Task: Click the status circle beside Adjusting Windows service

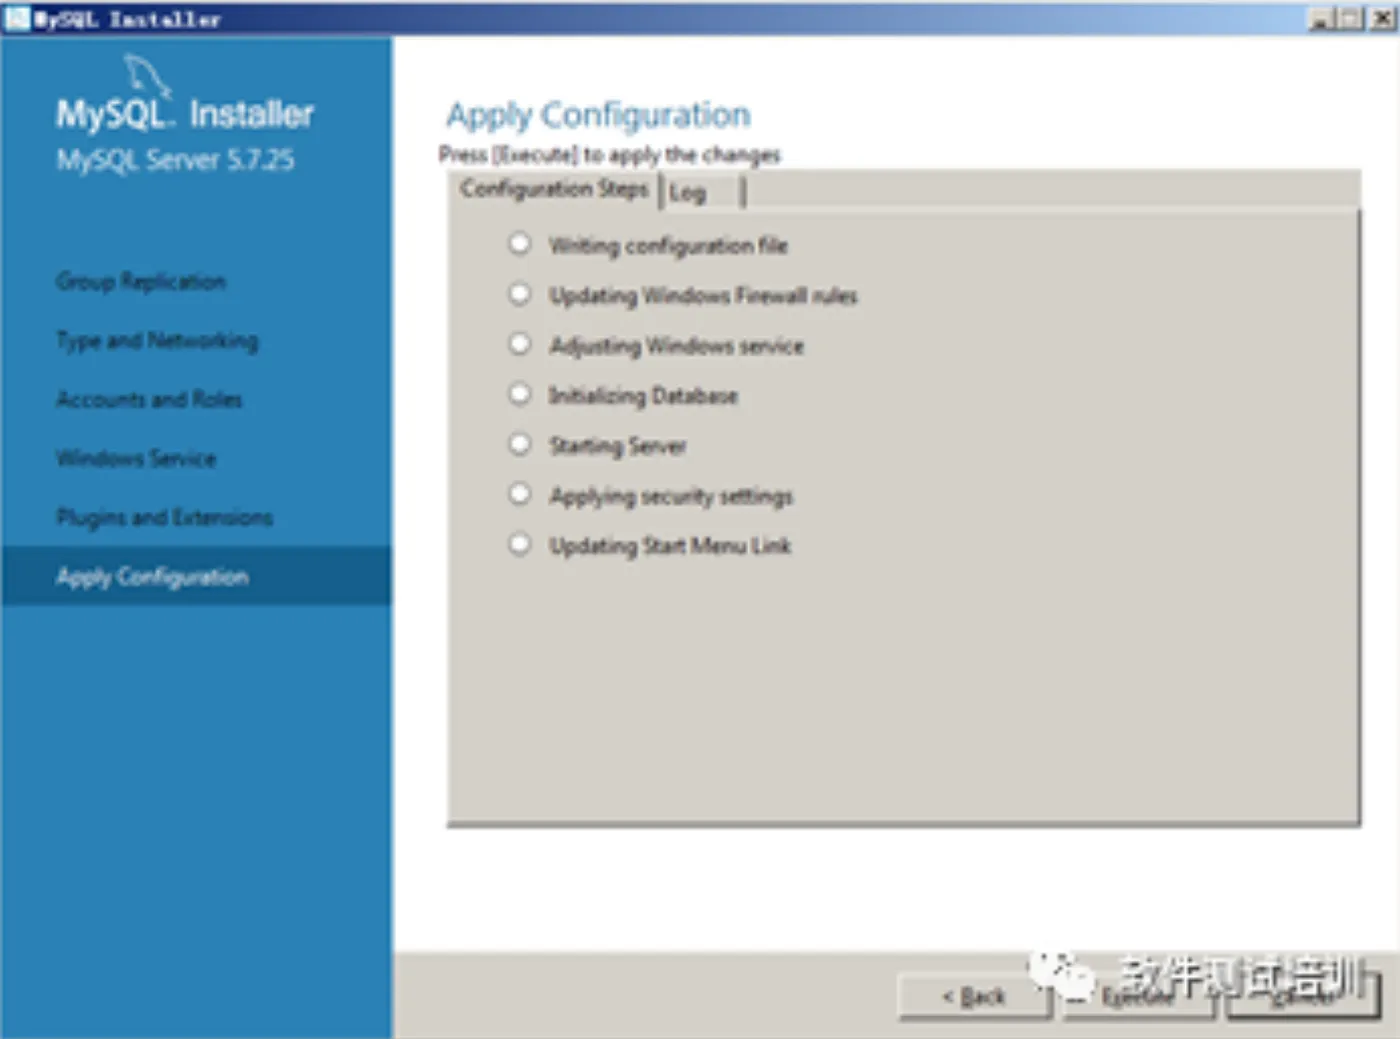Action: coord(519,344)
